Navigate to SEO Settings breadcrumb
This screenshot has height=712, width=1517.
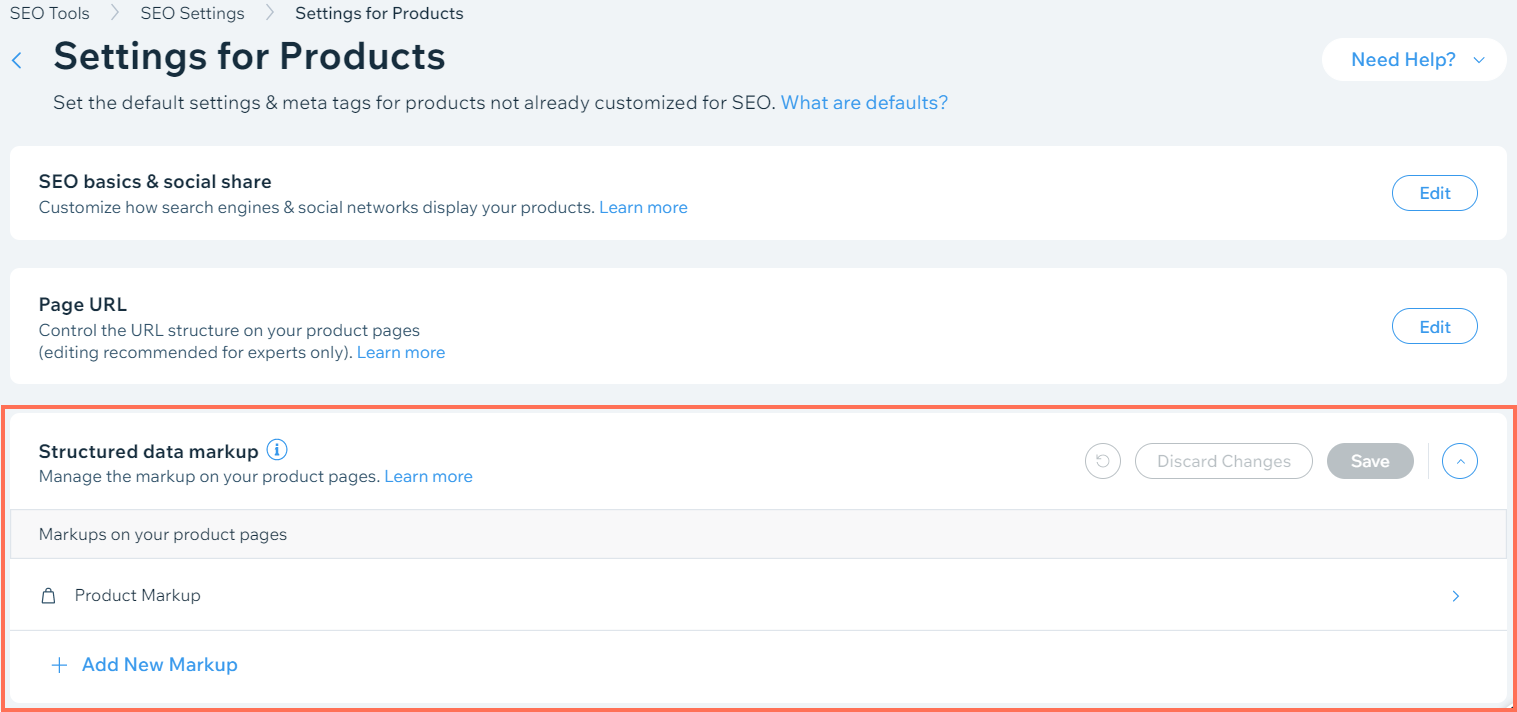pyautogui.click(x=192, y=13)
